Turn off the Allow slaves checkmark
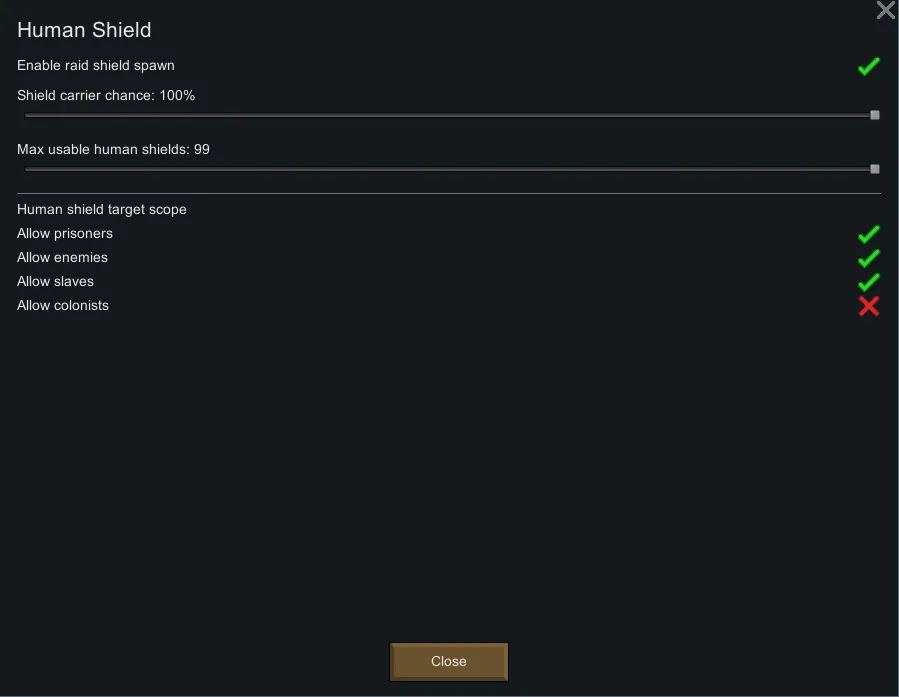Viewport: 899px width, 697px height. pyautogui.click(x=868, y=282)
